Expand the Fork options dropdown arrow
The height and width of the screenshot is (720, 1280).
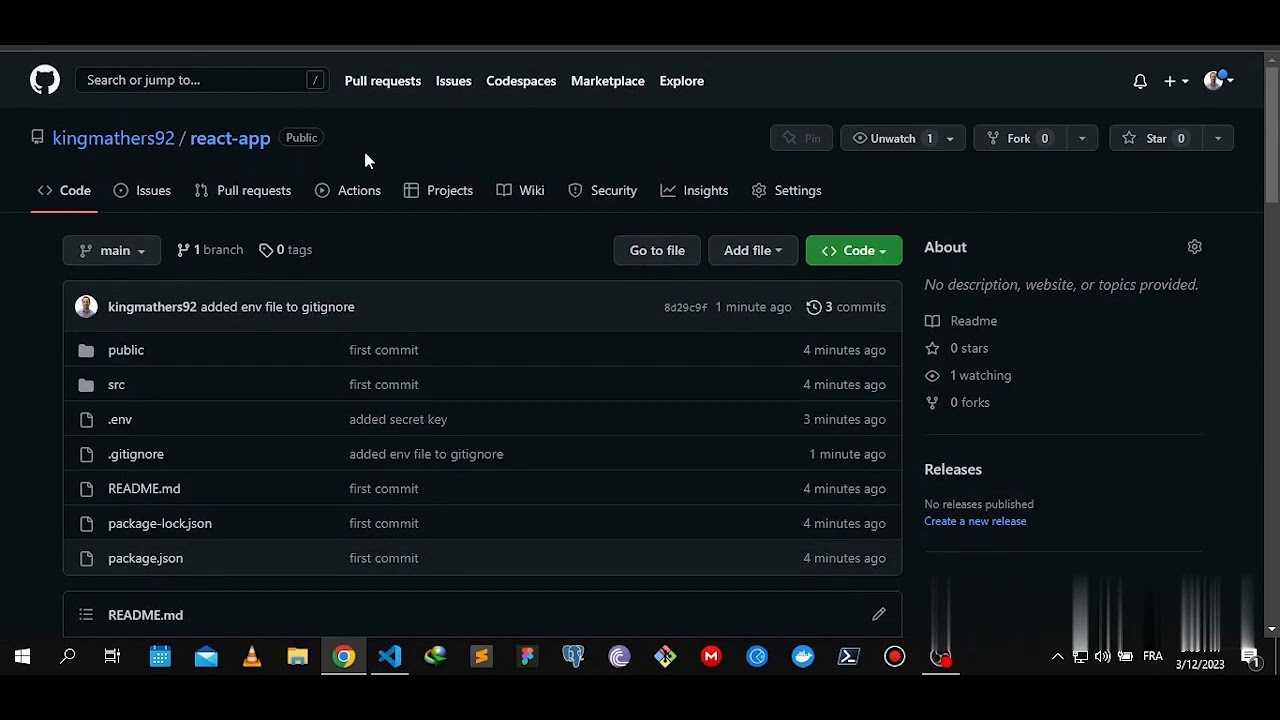coord(1082,138)
